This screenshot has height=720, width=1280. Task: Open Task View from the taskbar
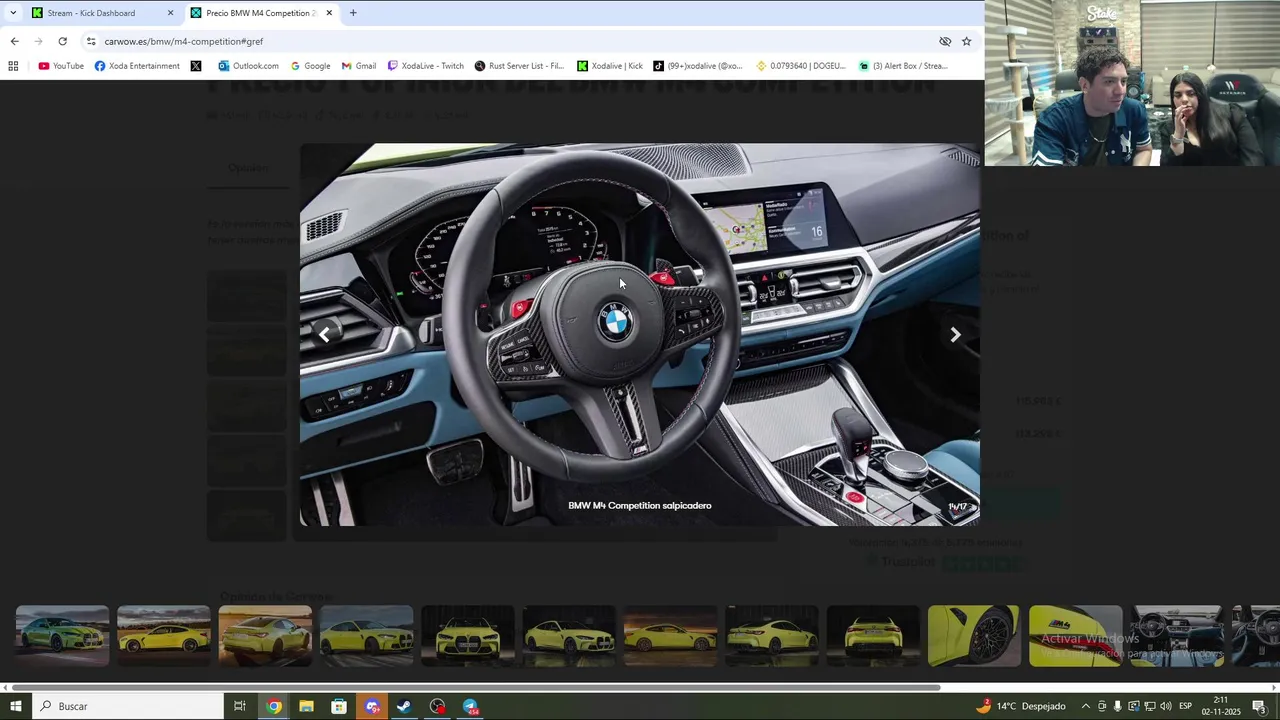(240, 706)
